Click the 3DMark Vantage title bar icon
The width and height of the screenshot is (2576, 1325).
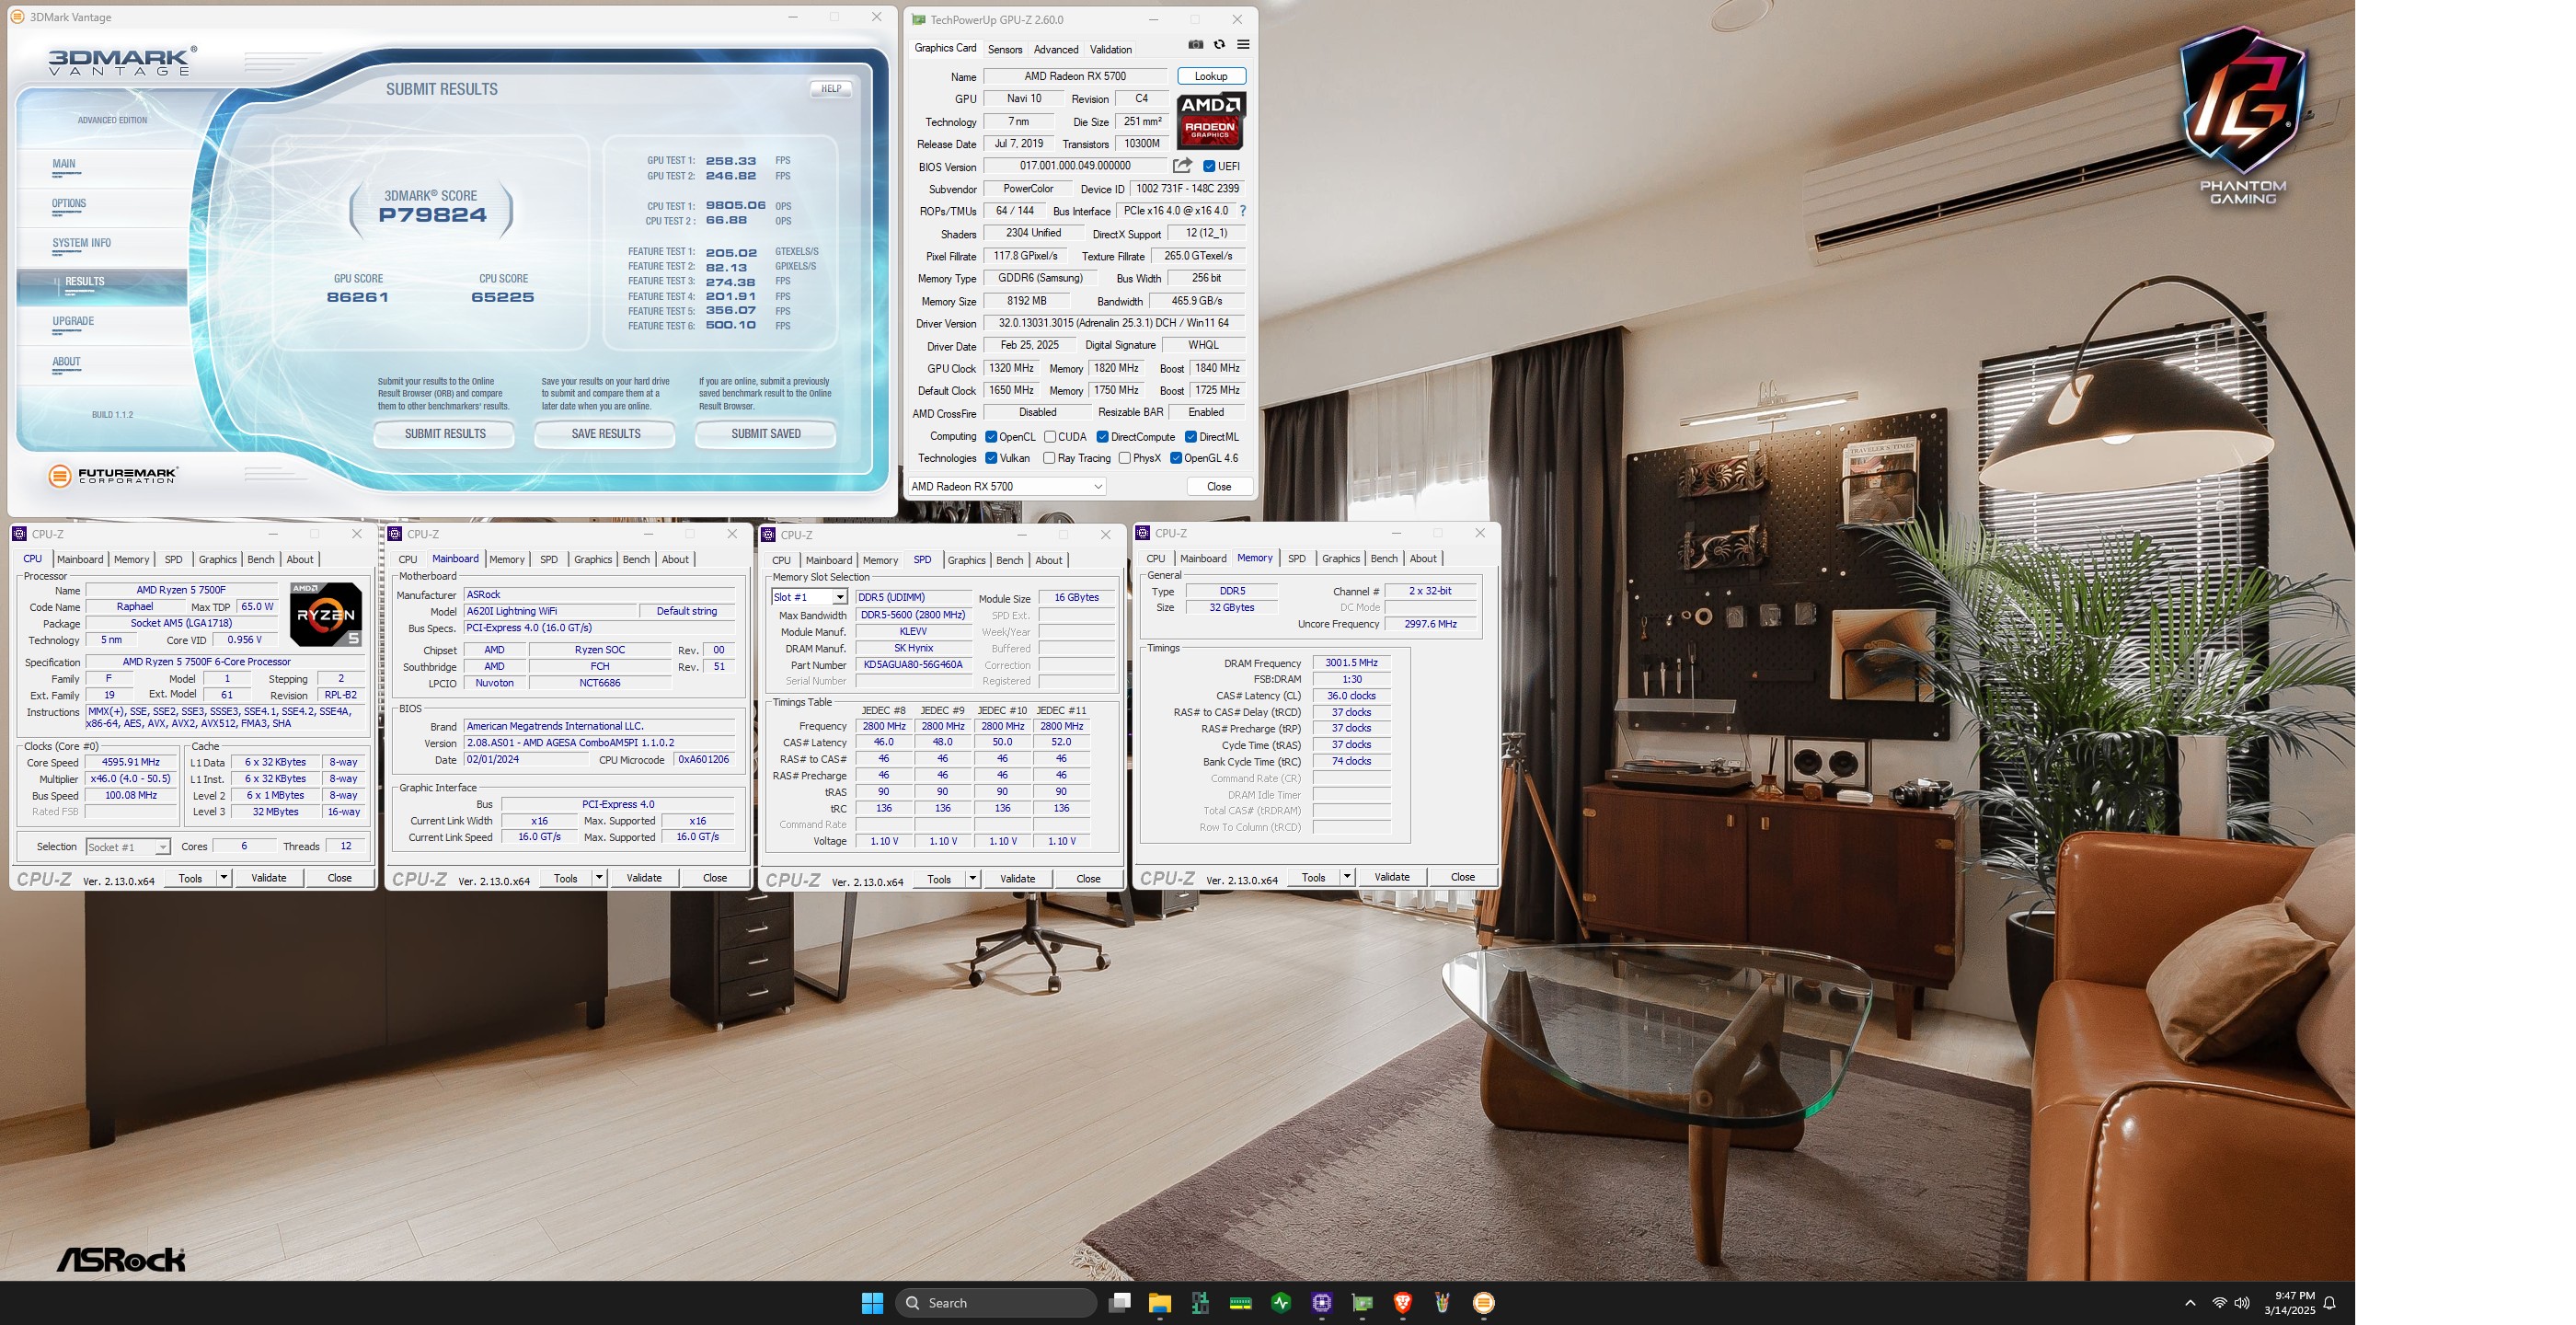point(17,17)
